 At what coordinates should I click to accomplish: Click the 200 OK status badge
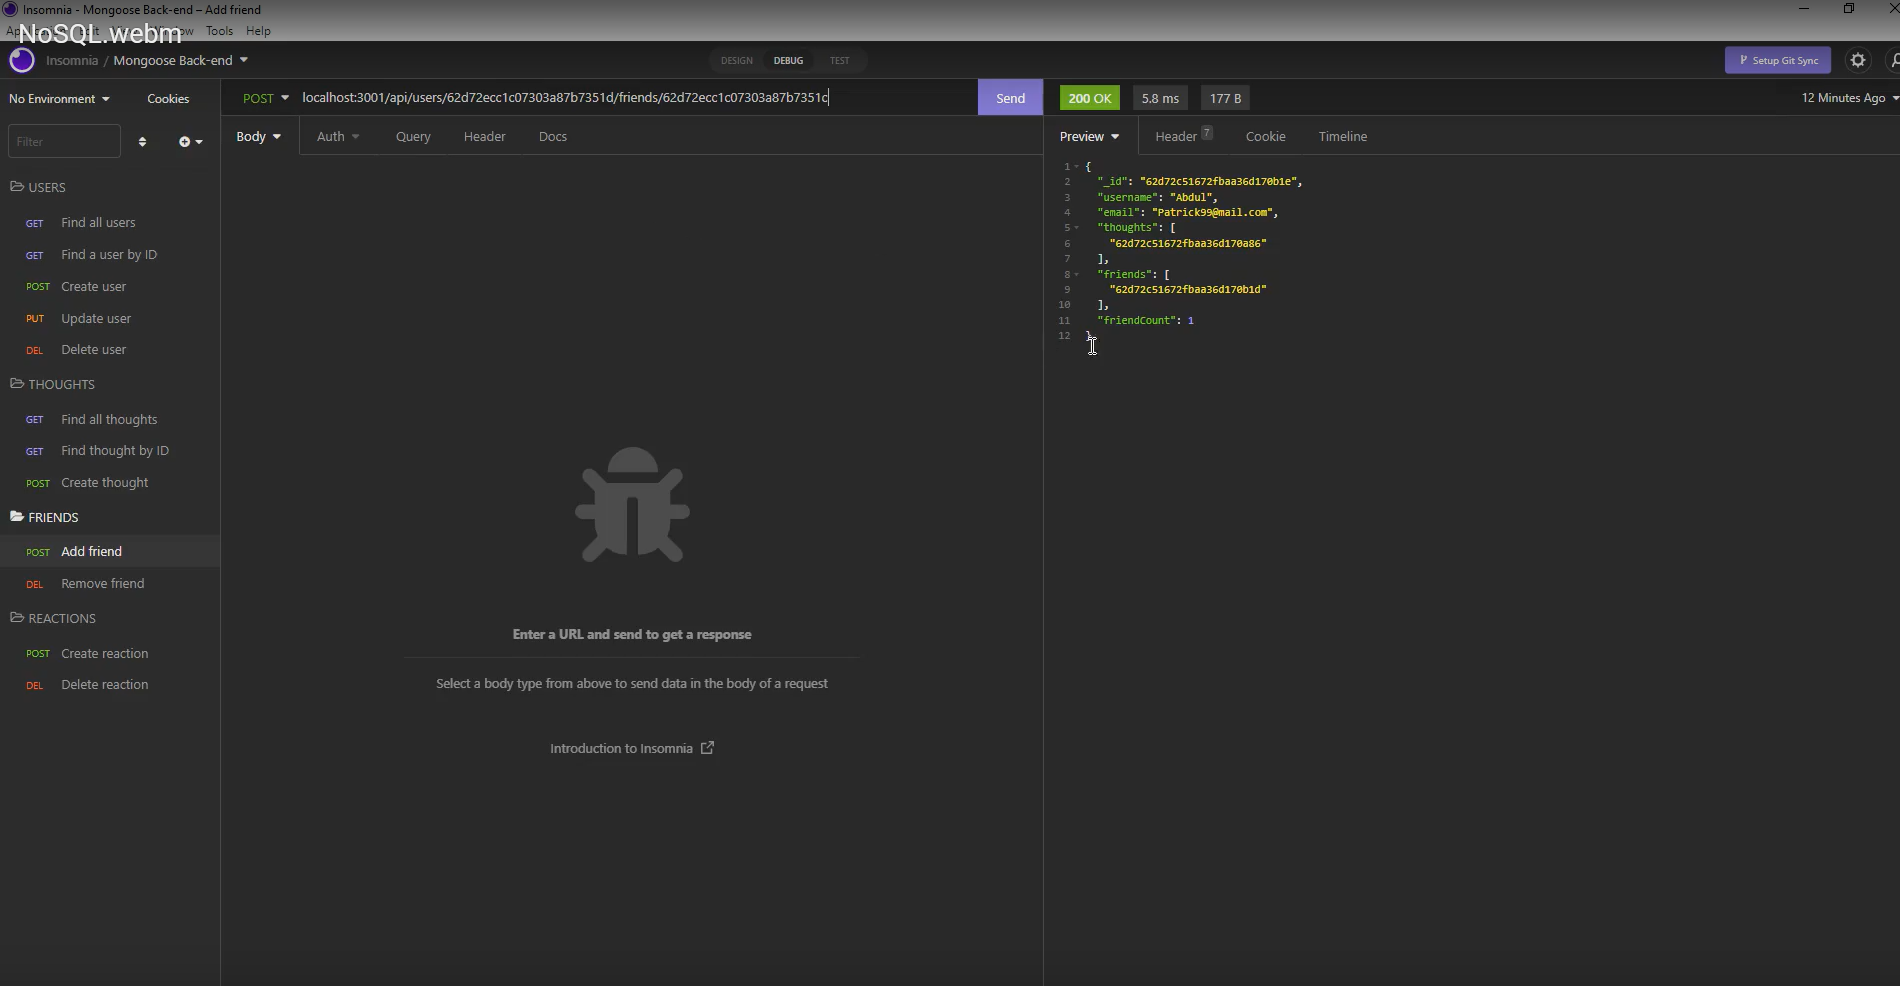pyautogui.click(x=1089, y=98)
